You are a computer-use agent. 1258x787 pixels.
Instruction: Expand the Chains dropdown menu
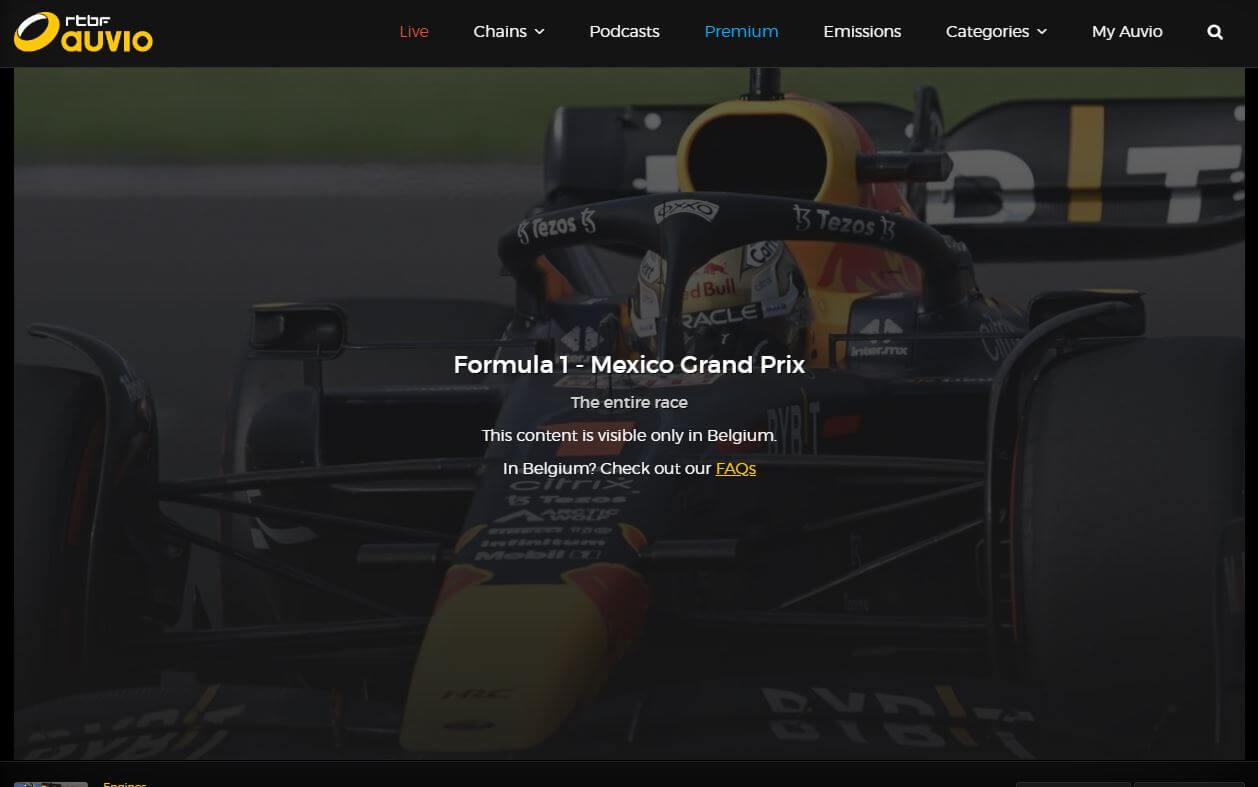[509, 32]
